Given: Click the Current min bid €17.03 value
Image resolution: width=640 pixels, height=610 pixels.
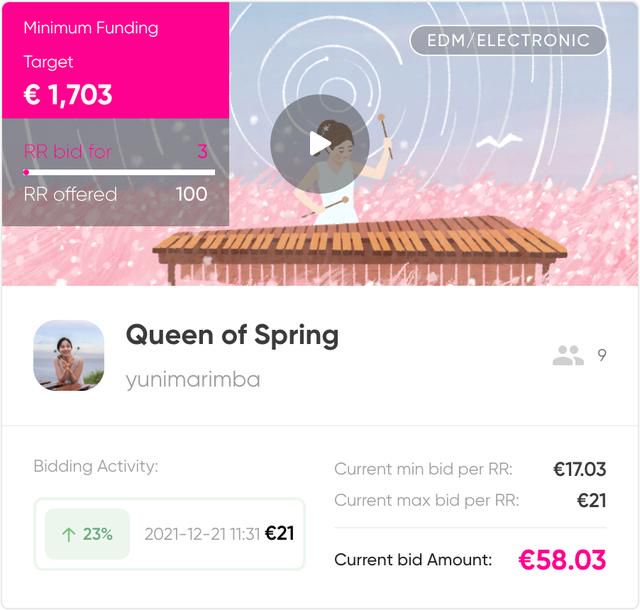Looking at the screenshot, I should 580,469.
